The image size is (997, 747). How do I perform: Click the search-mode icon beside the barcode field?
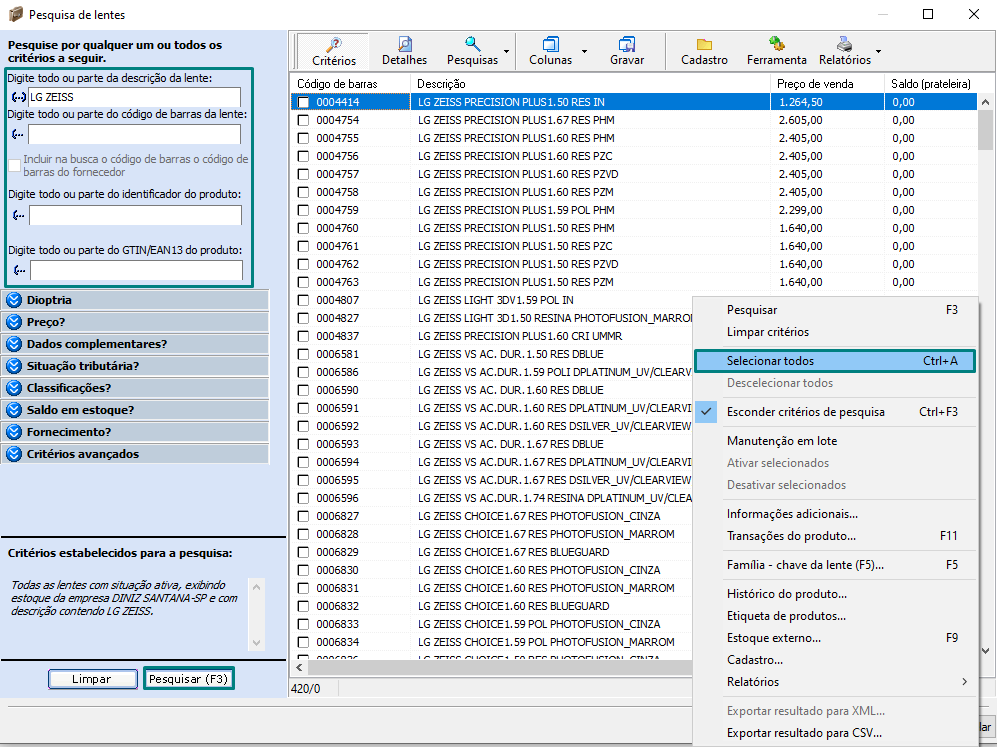click(18, 134)
